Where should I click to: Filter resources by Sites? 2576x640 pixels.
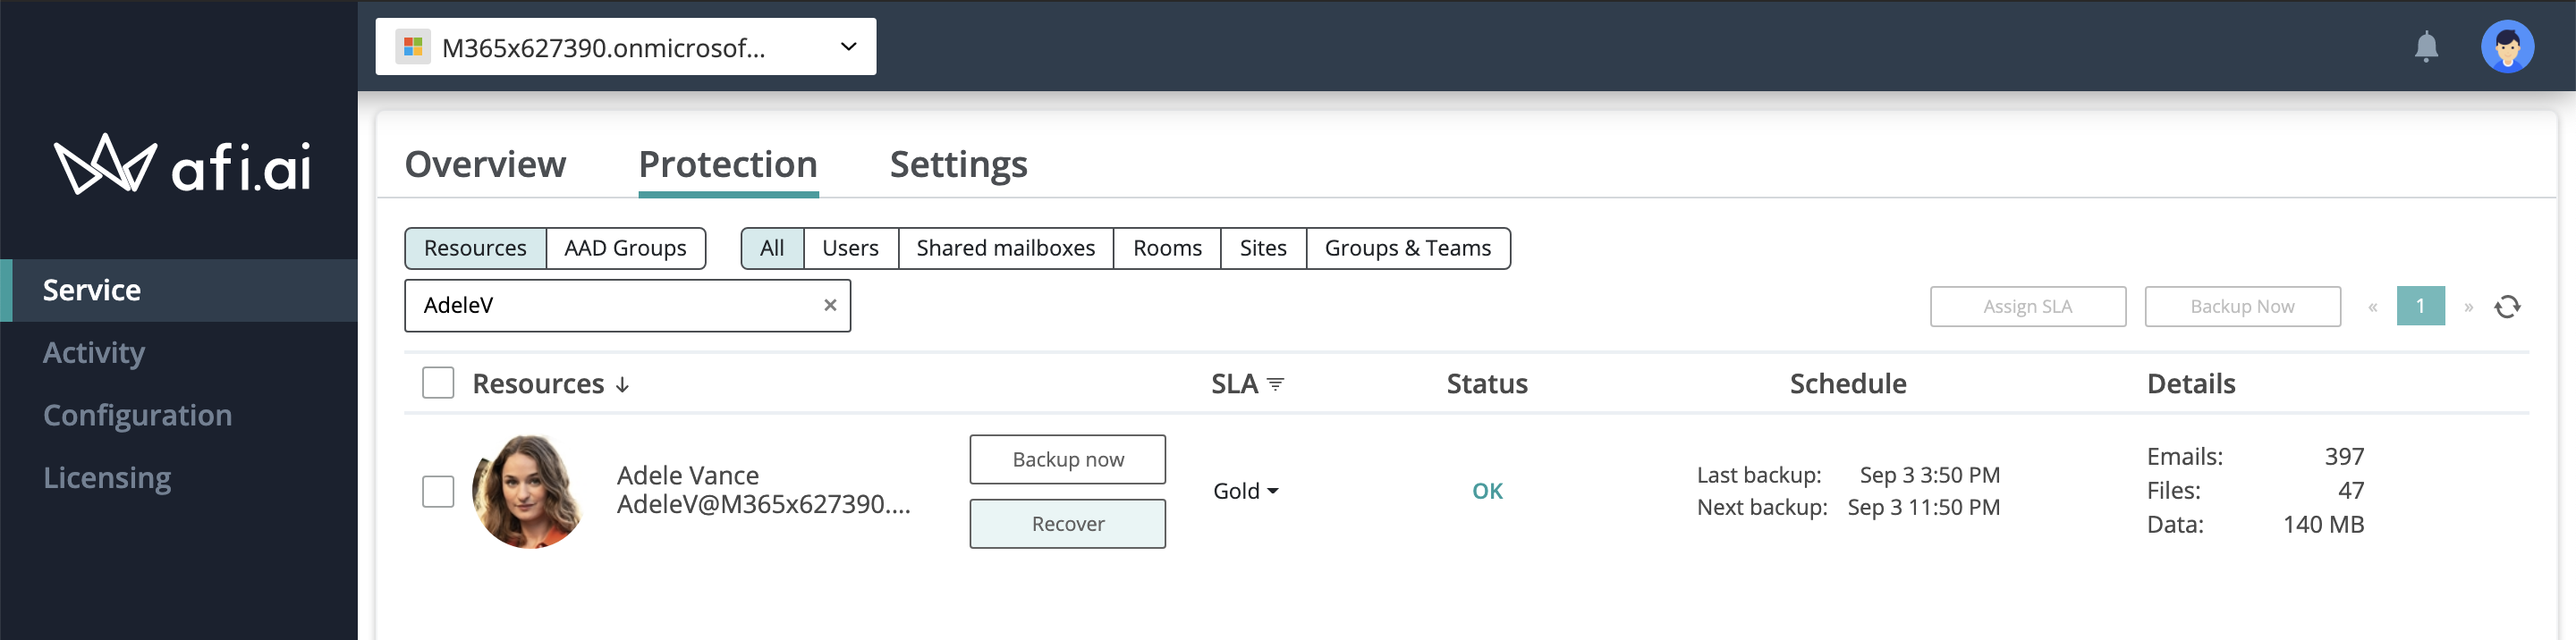click(x=1263, y=248)
